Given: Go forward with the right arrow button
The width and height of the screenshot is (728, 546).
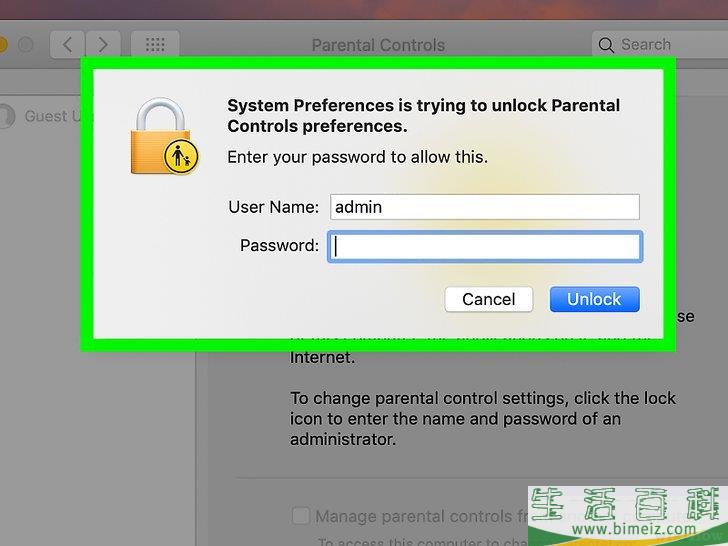Looking at the screenshot, I should (103, 44).
